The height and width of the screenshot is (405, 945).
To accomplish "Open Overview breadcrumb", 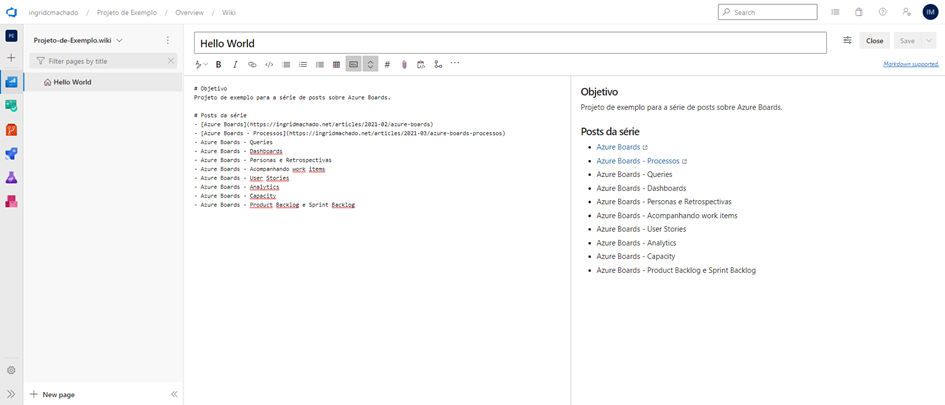I will 189,12.
